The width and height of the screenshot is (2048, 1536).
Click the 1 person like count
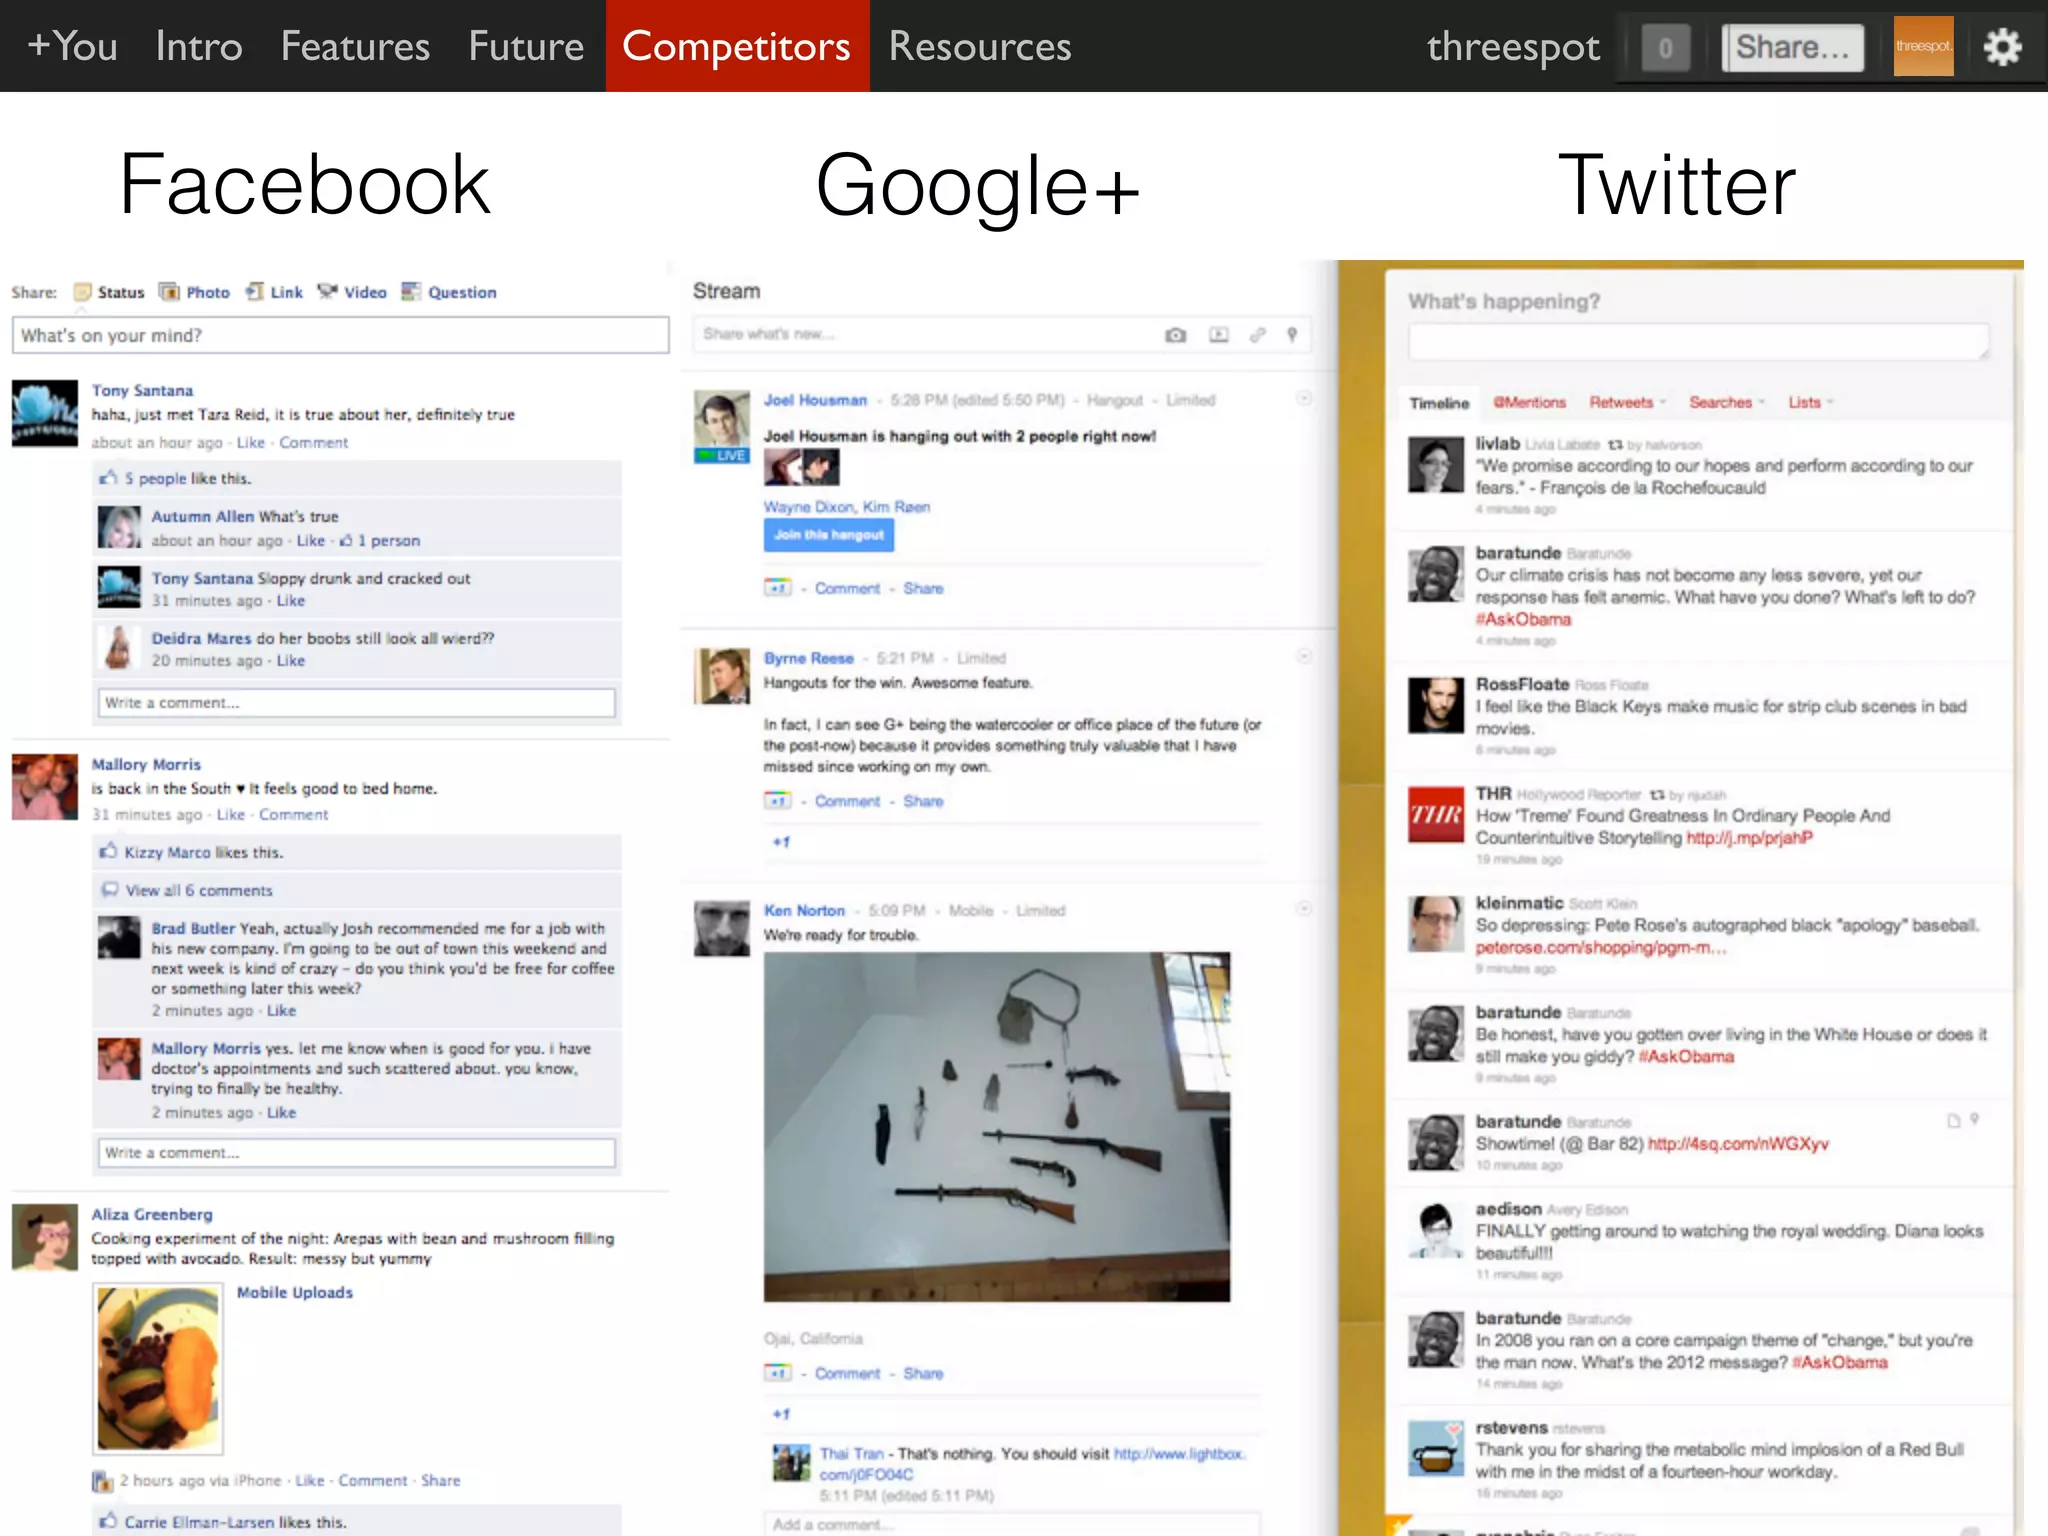(x=389, y=540)
